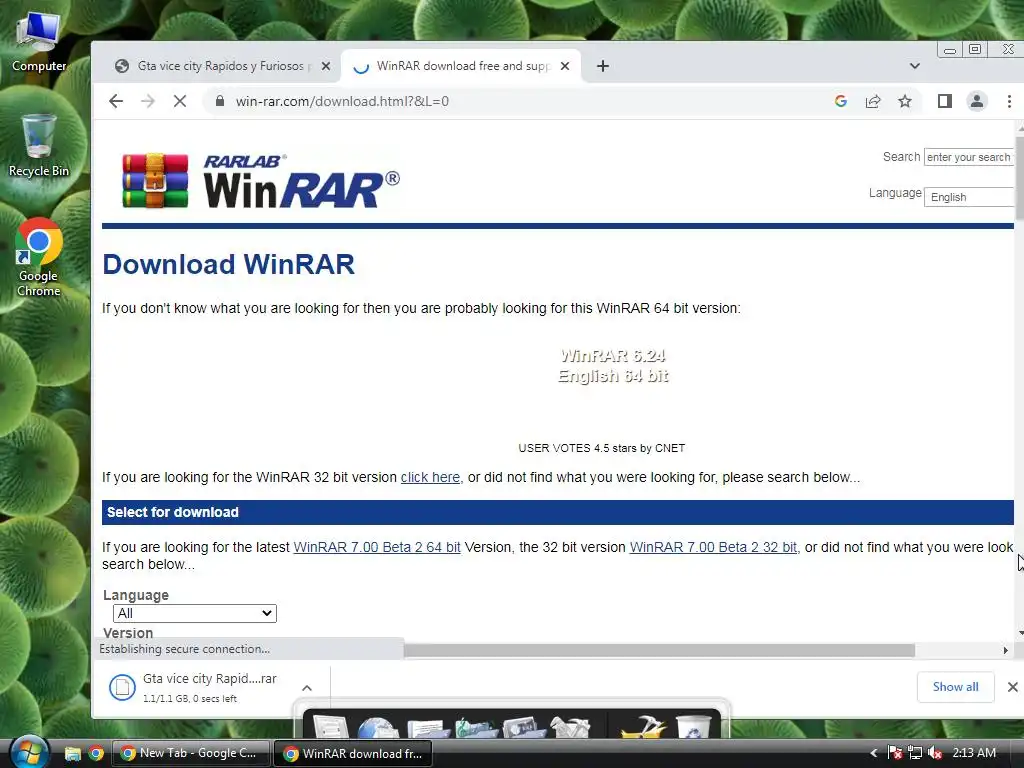Expand download item options chevron
Image resolution: width=1024 pixels, height=768 pixels.
tap(307, 688)
